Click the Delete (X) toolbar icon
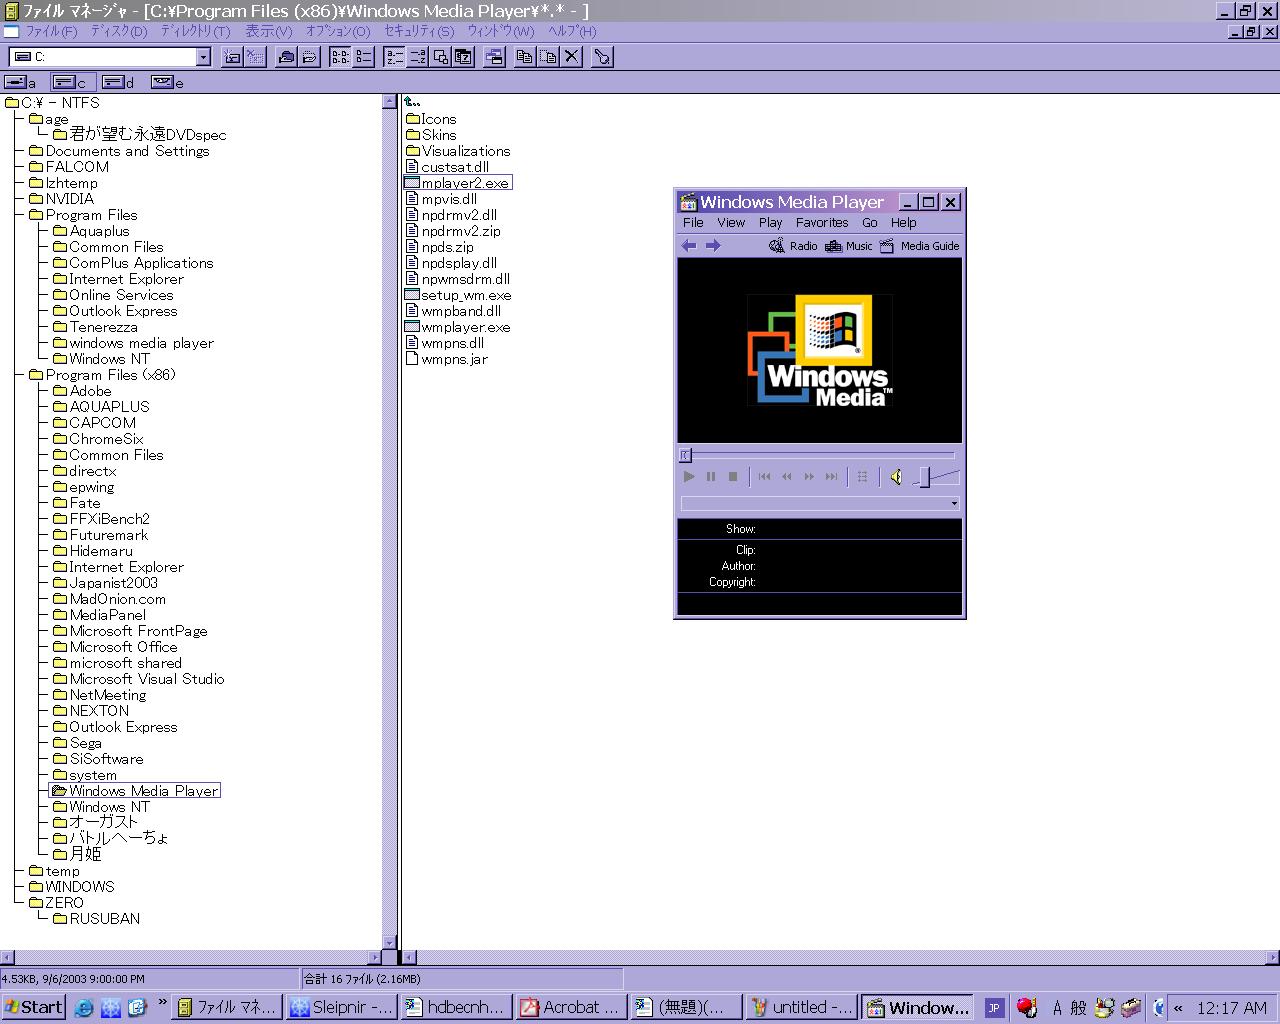This screenshot has width=1280, height=1024. [x=571, y=57]
